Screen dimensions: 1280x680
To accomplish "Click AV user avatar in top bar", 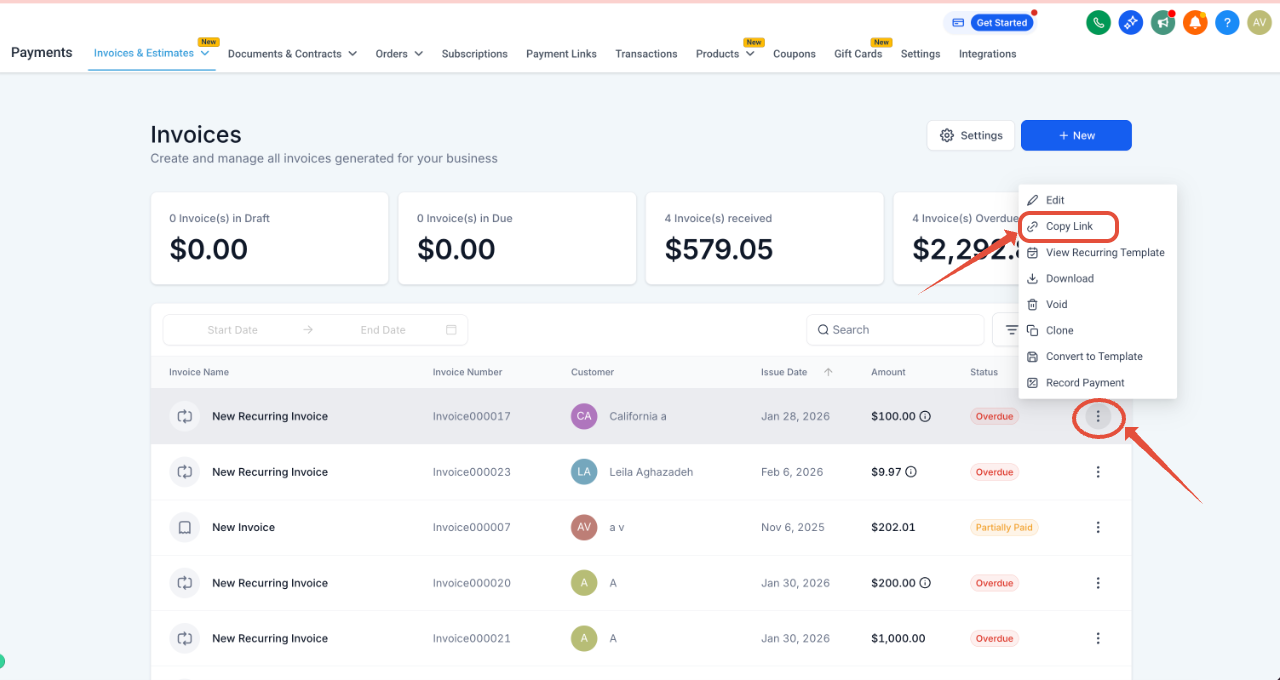I will pyautogui.click(x=1259, y=22).
